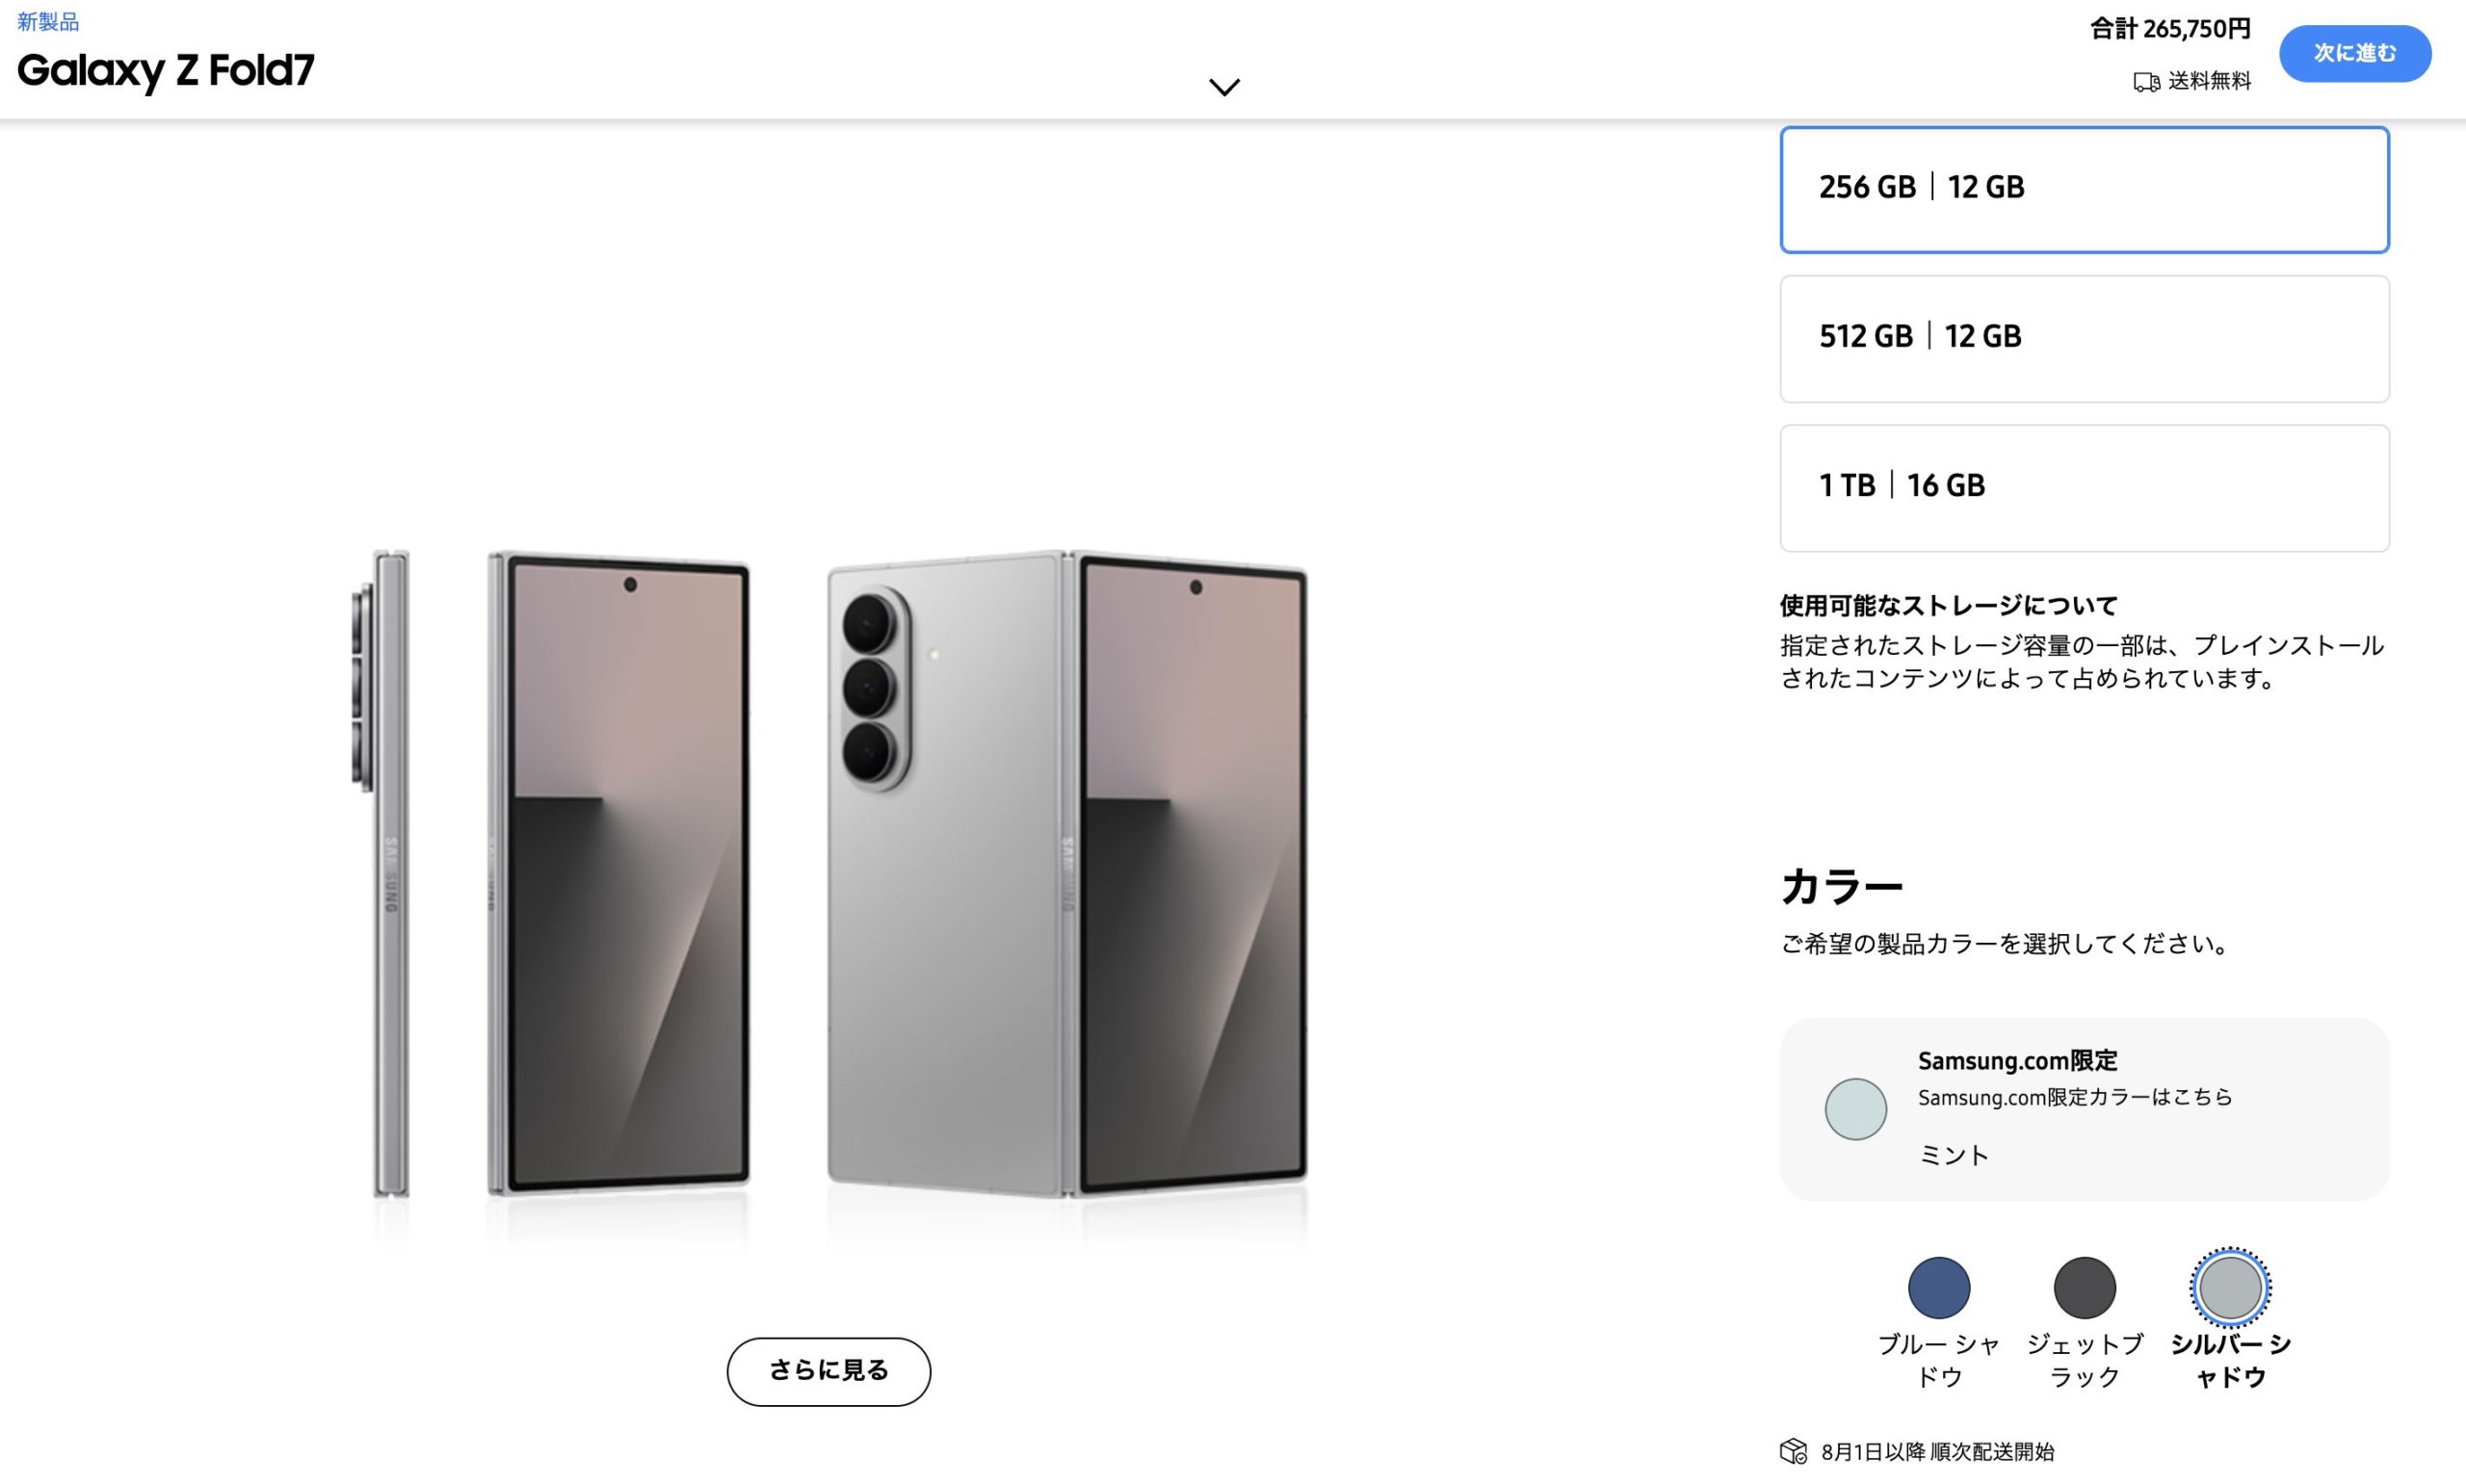2466x1484 pixels.
Task: Click the 新製品 label link
Action: [x=48, y=22]
